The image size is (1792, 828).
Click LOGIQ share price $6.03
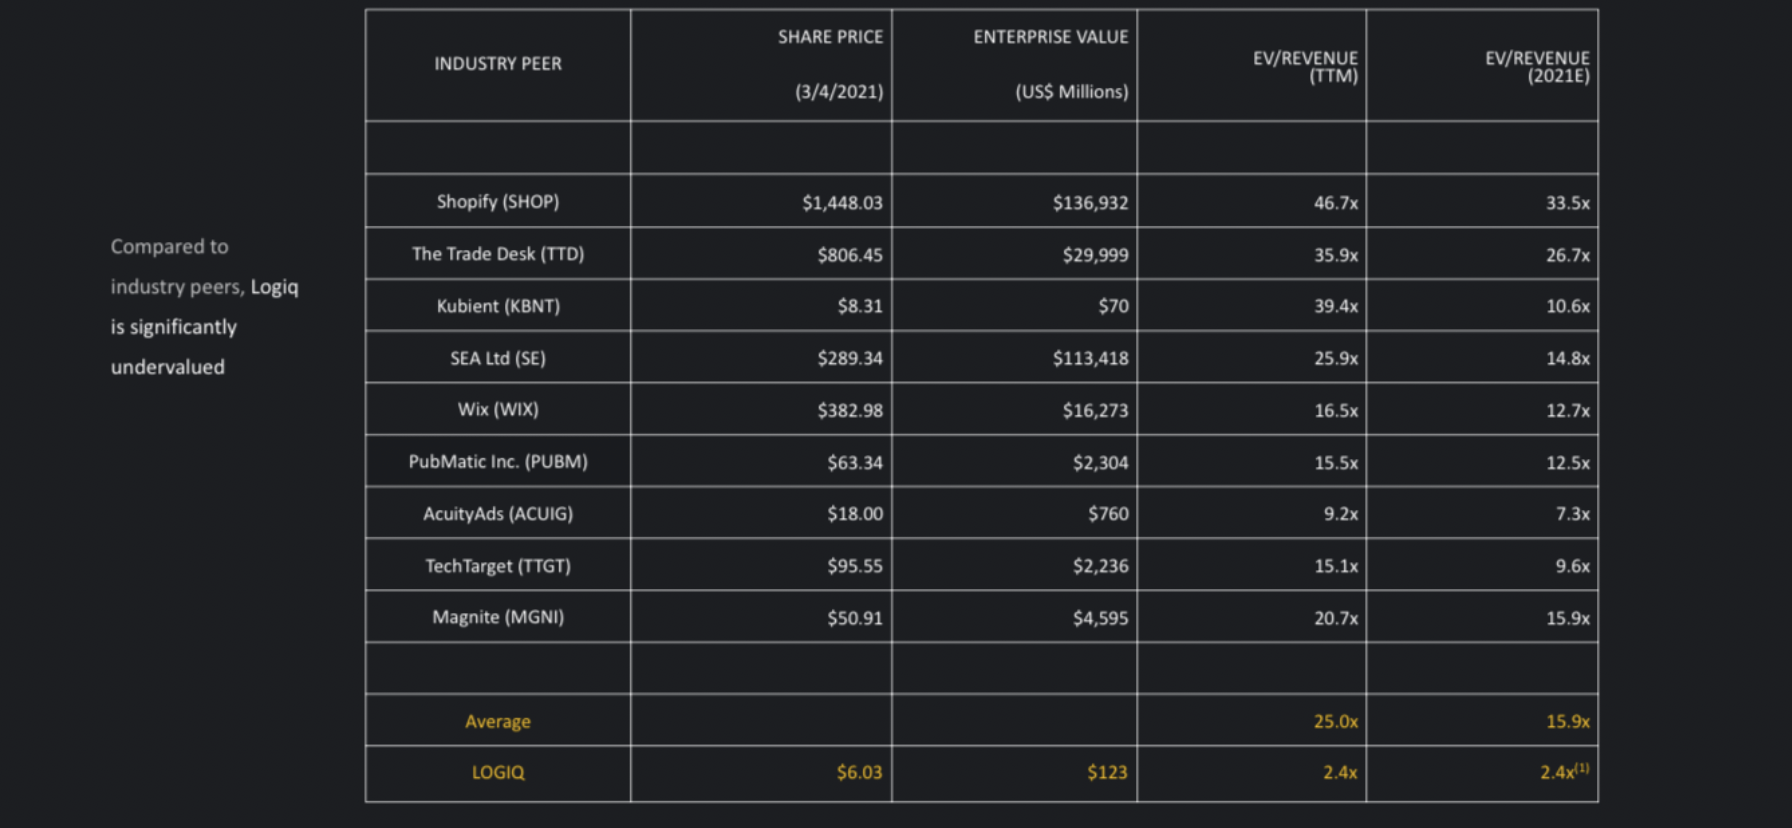[860, 772]
